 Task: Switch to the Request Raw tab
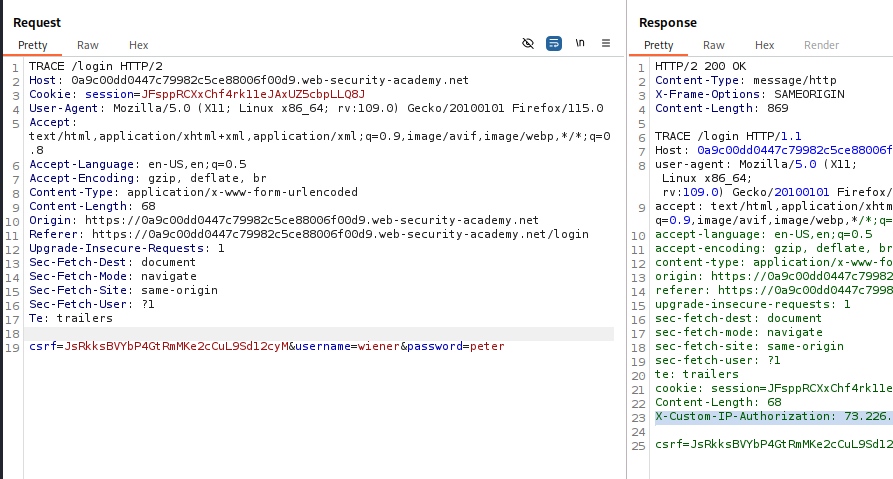[x=88, y=45]
